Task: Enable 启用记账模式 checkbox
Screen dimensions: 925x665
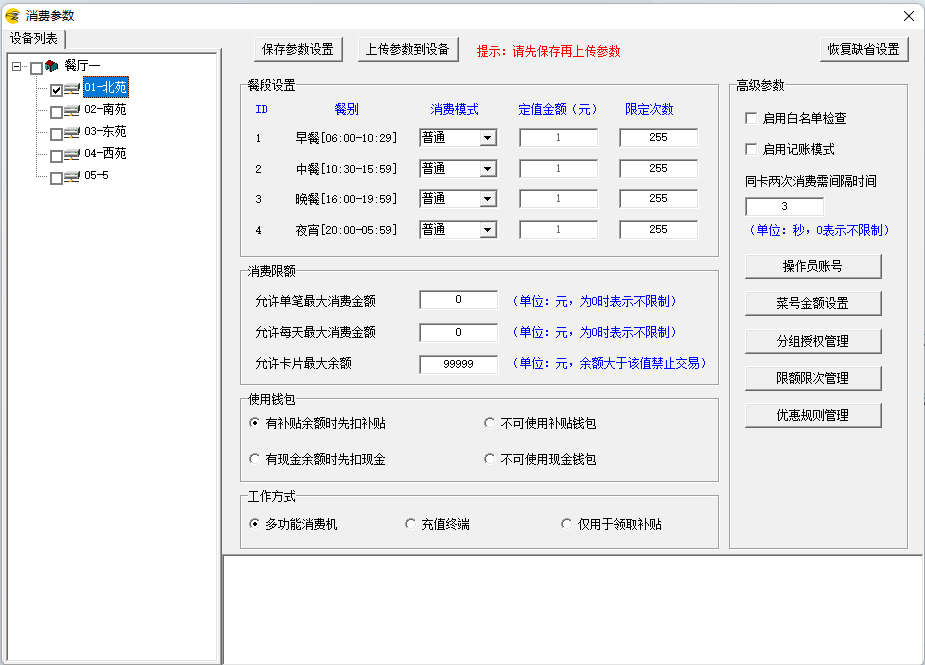Action: (751, 149)
